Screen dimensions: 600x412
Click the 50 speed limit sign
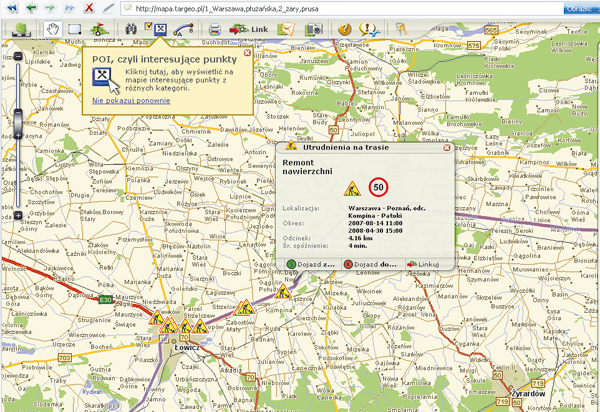[378, 186]
